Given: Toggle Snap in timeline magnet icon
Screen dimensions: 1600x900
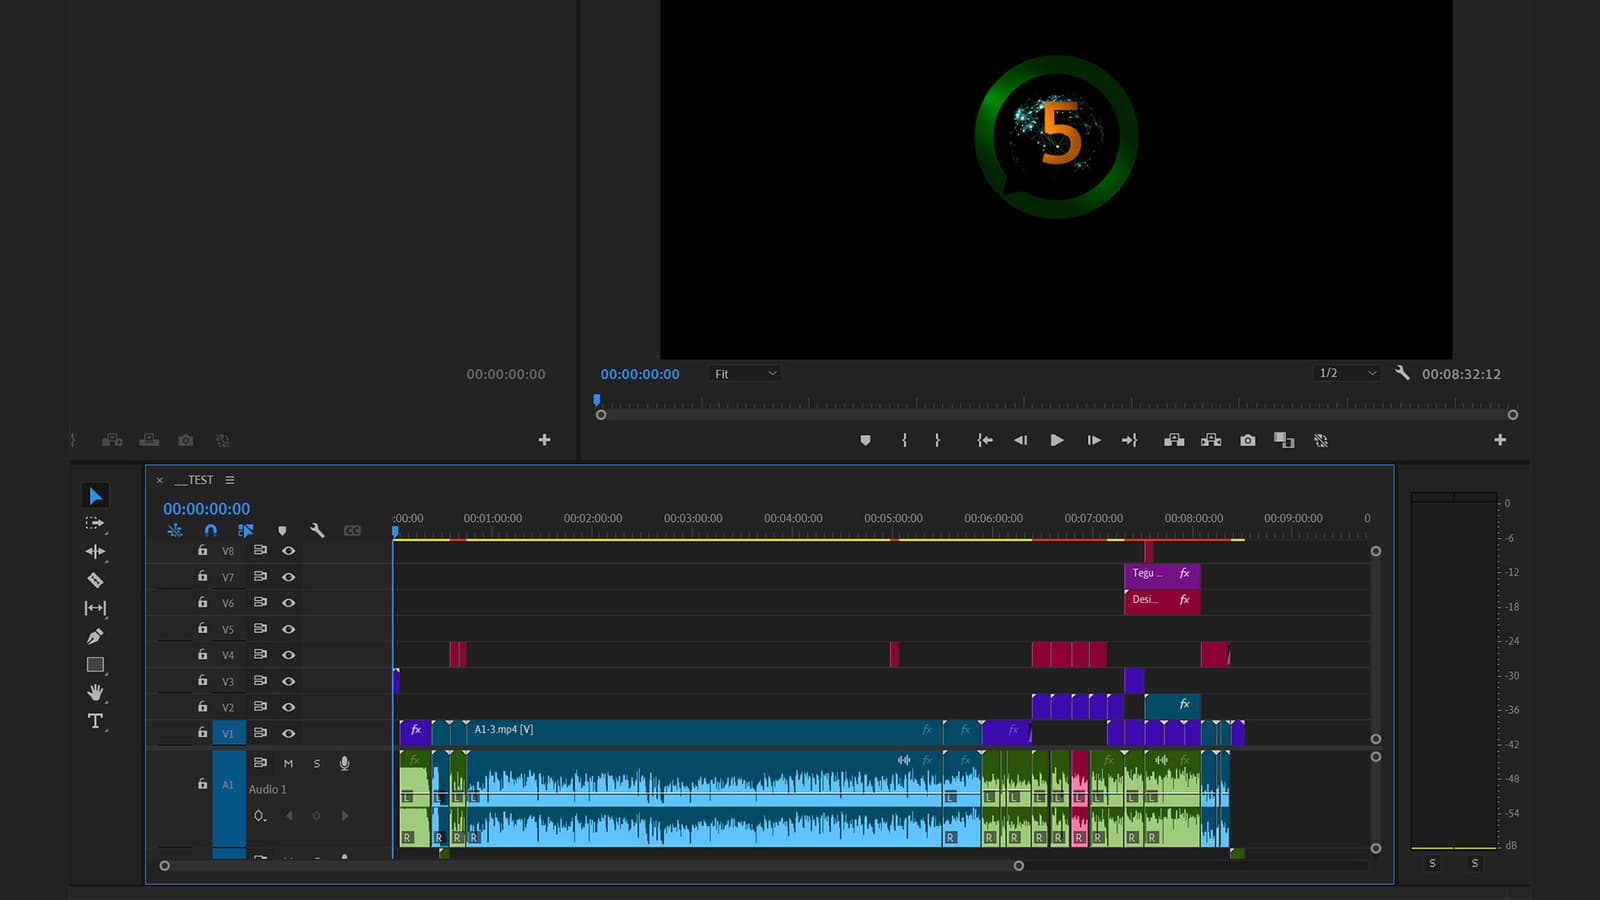Looking at the screenshot, I should 210,531.
